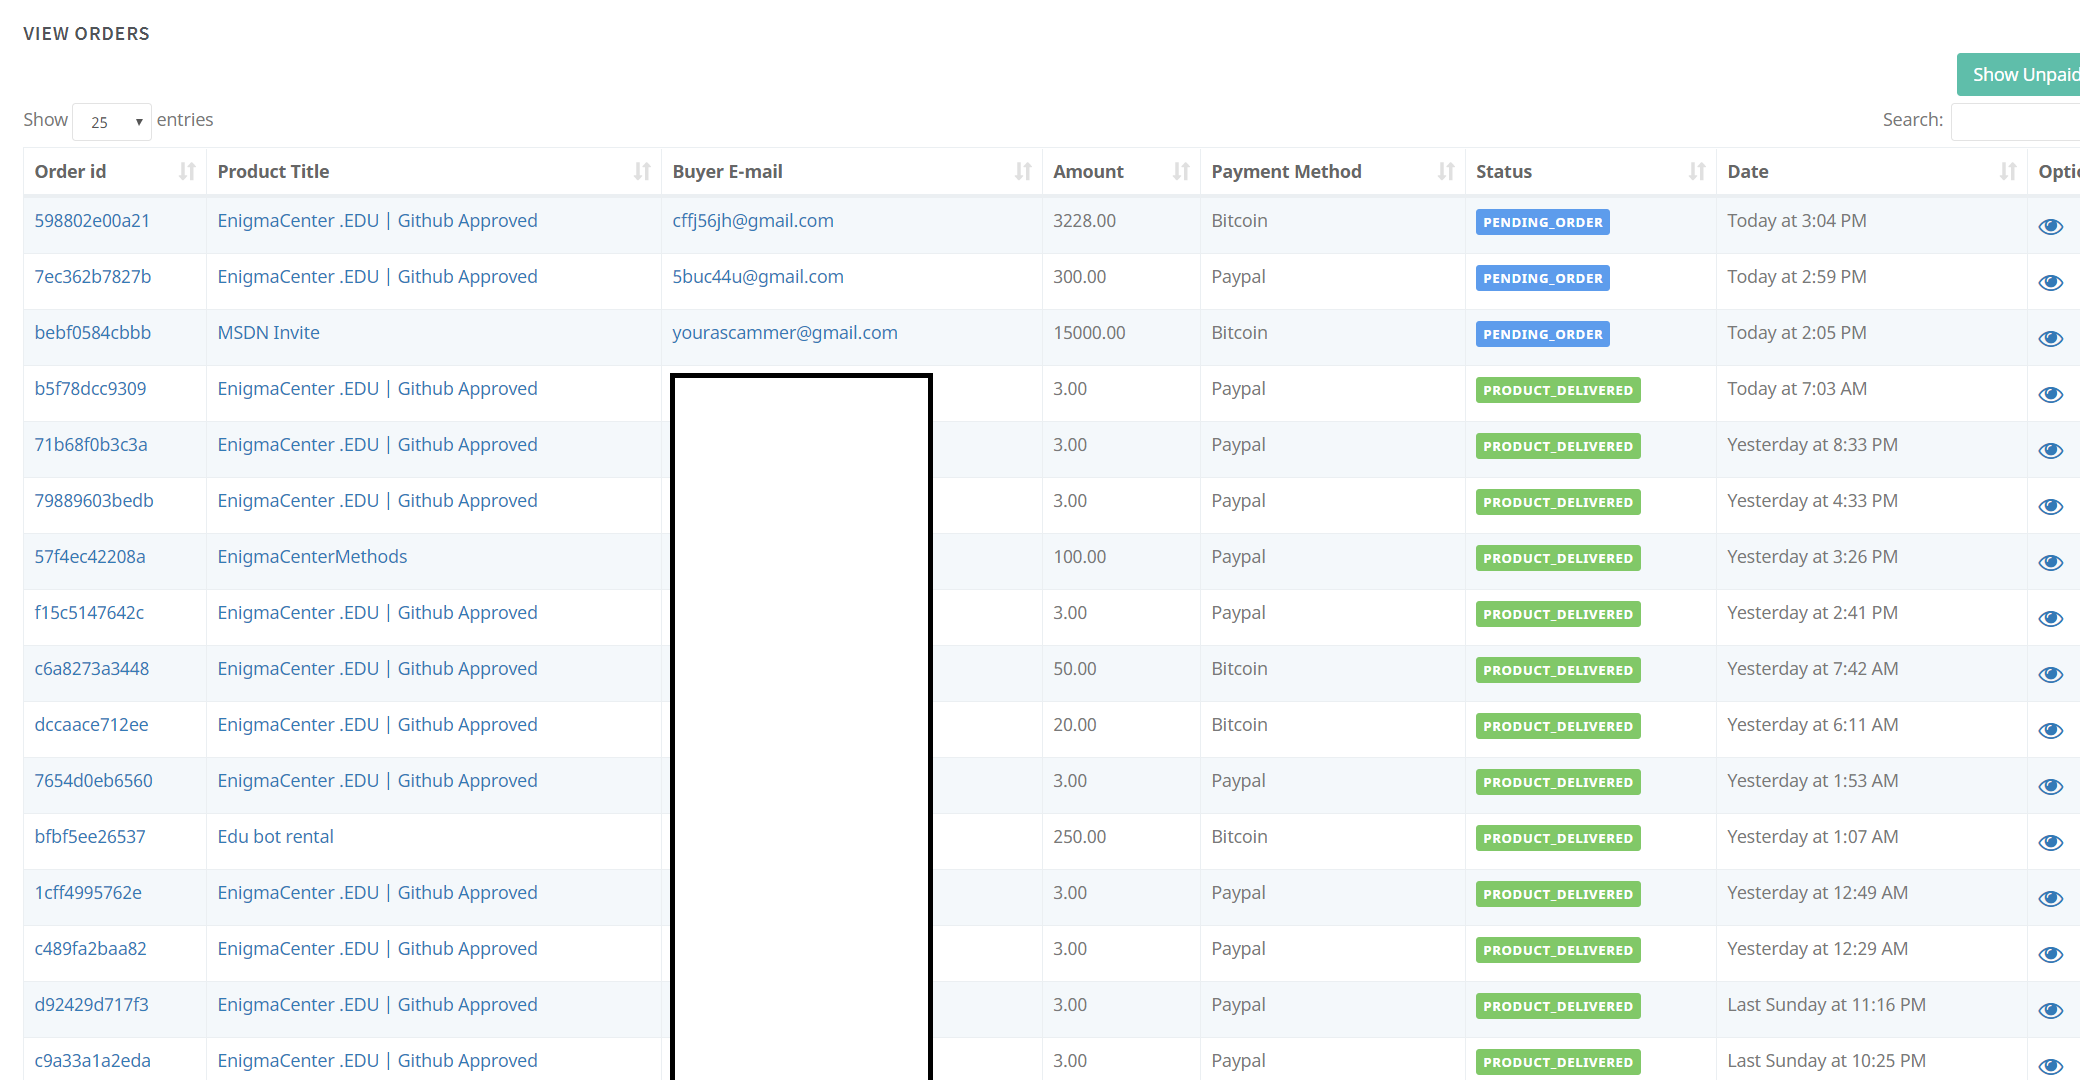Open order id 79889603bedb link
Viewport: 2080px width, 1080px height.
[x=94, y=501]
